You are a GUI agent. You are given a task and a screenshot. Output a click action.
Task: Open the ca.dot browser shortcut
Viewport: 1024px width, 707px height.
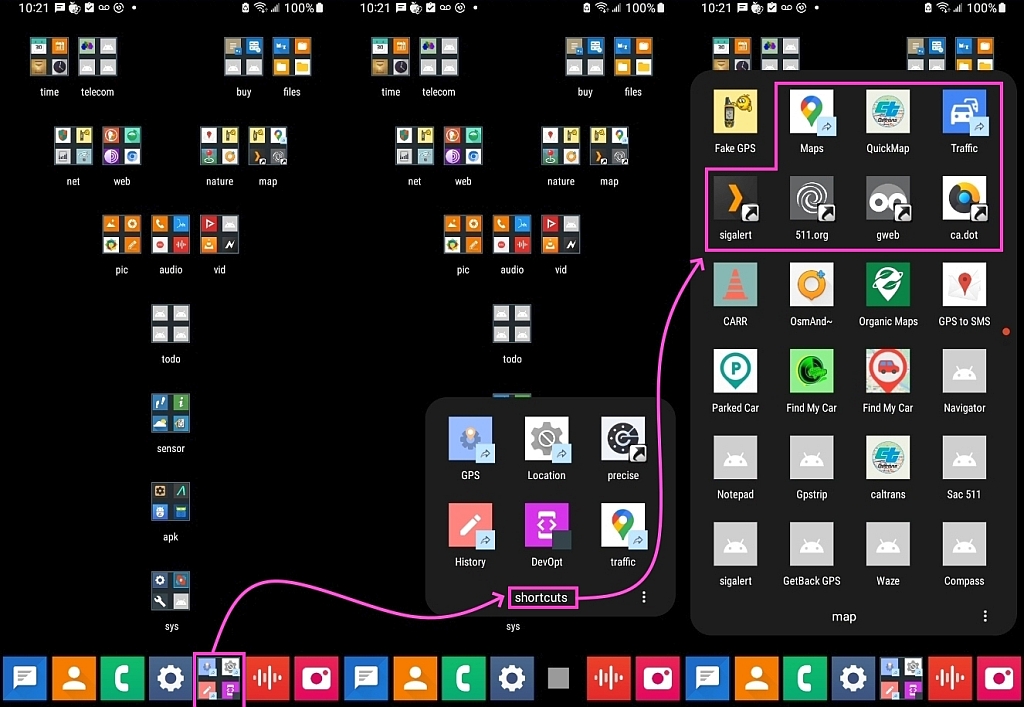click(964, 198)
